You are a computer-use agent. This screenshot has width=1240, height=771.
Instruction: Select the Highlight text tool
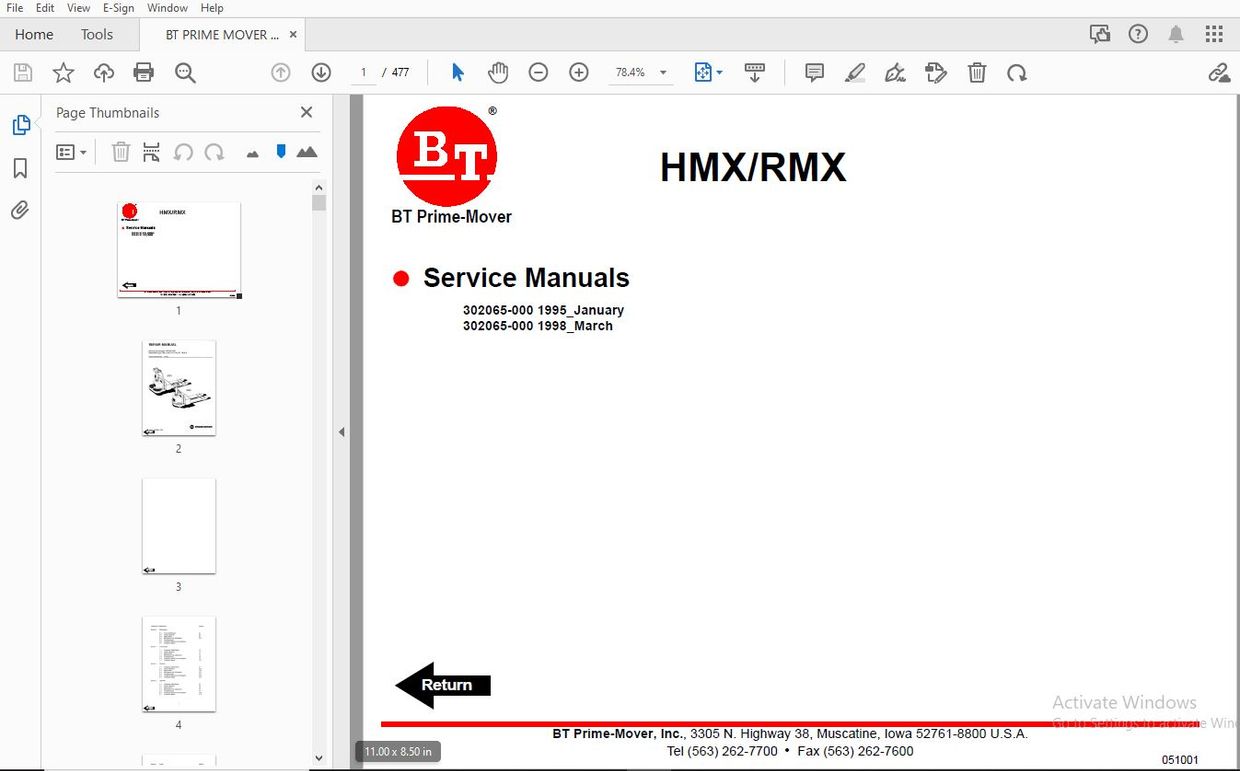click(x=855, y=72)
